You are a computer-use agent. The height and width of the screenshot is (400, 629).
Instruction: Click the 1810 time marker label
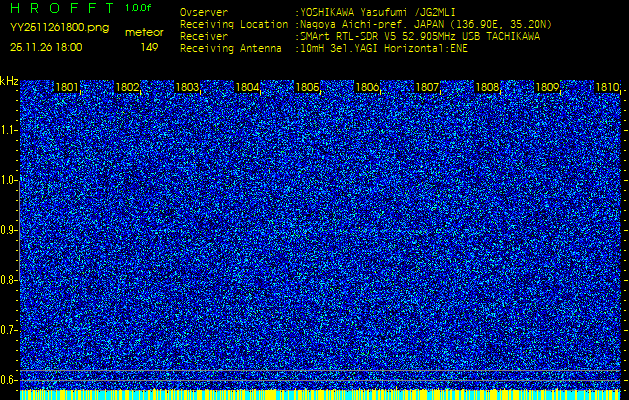click(x=607, y=87)
